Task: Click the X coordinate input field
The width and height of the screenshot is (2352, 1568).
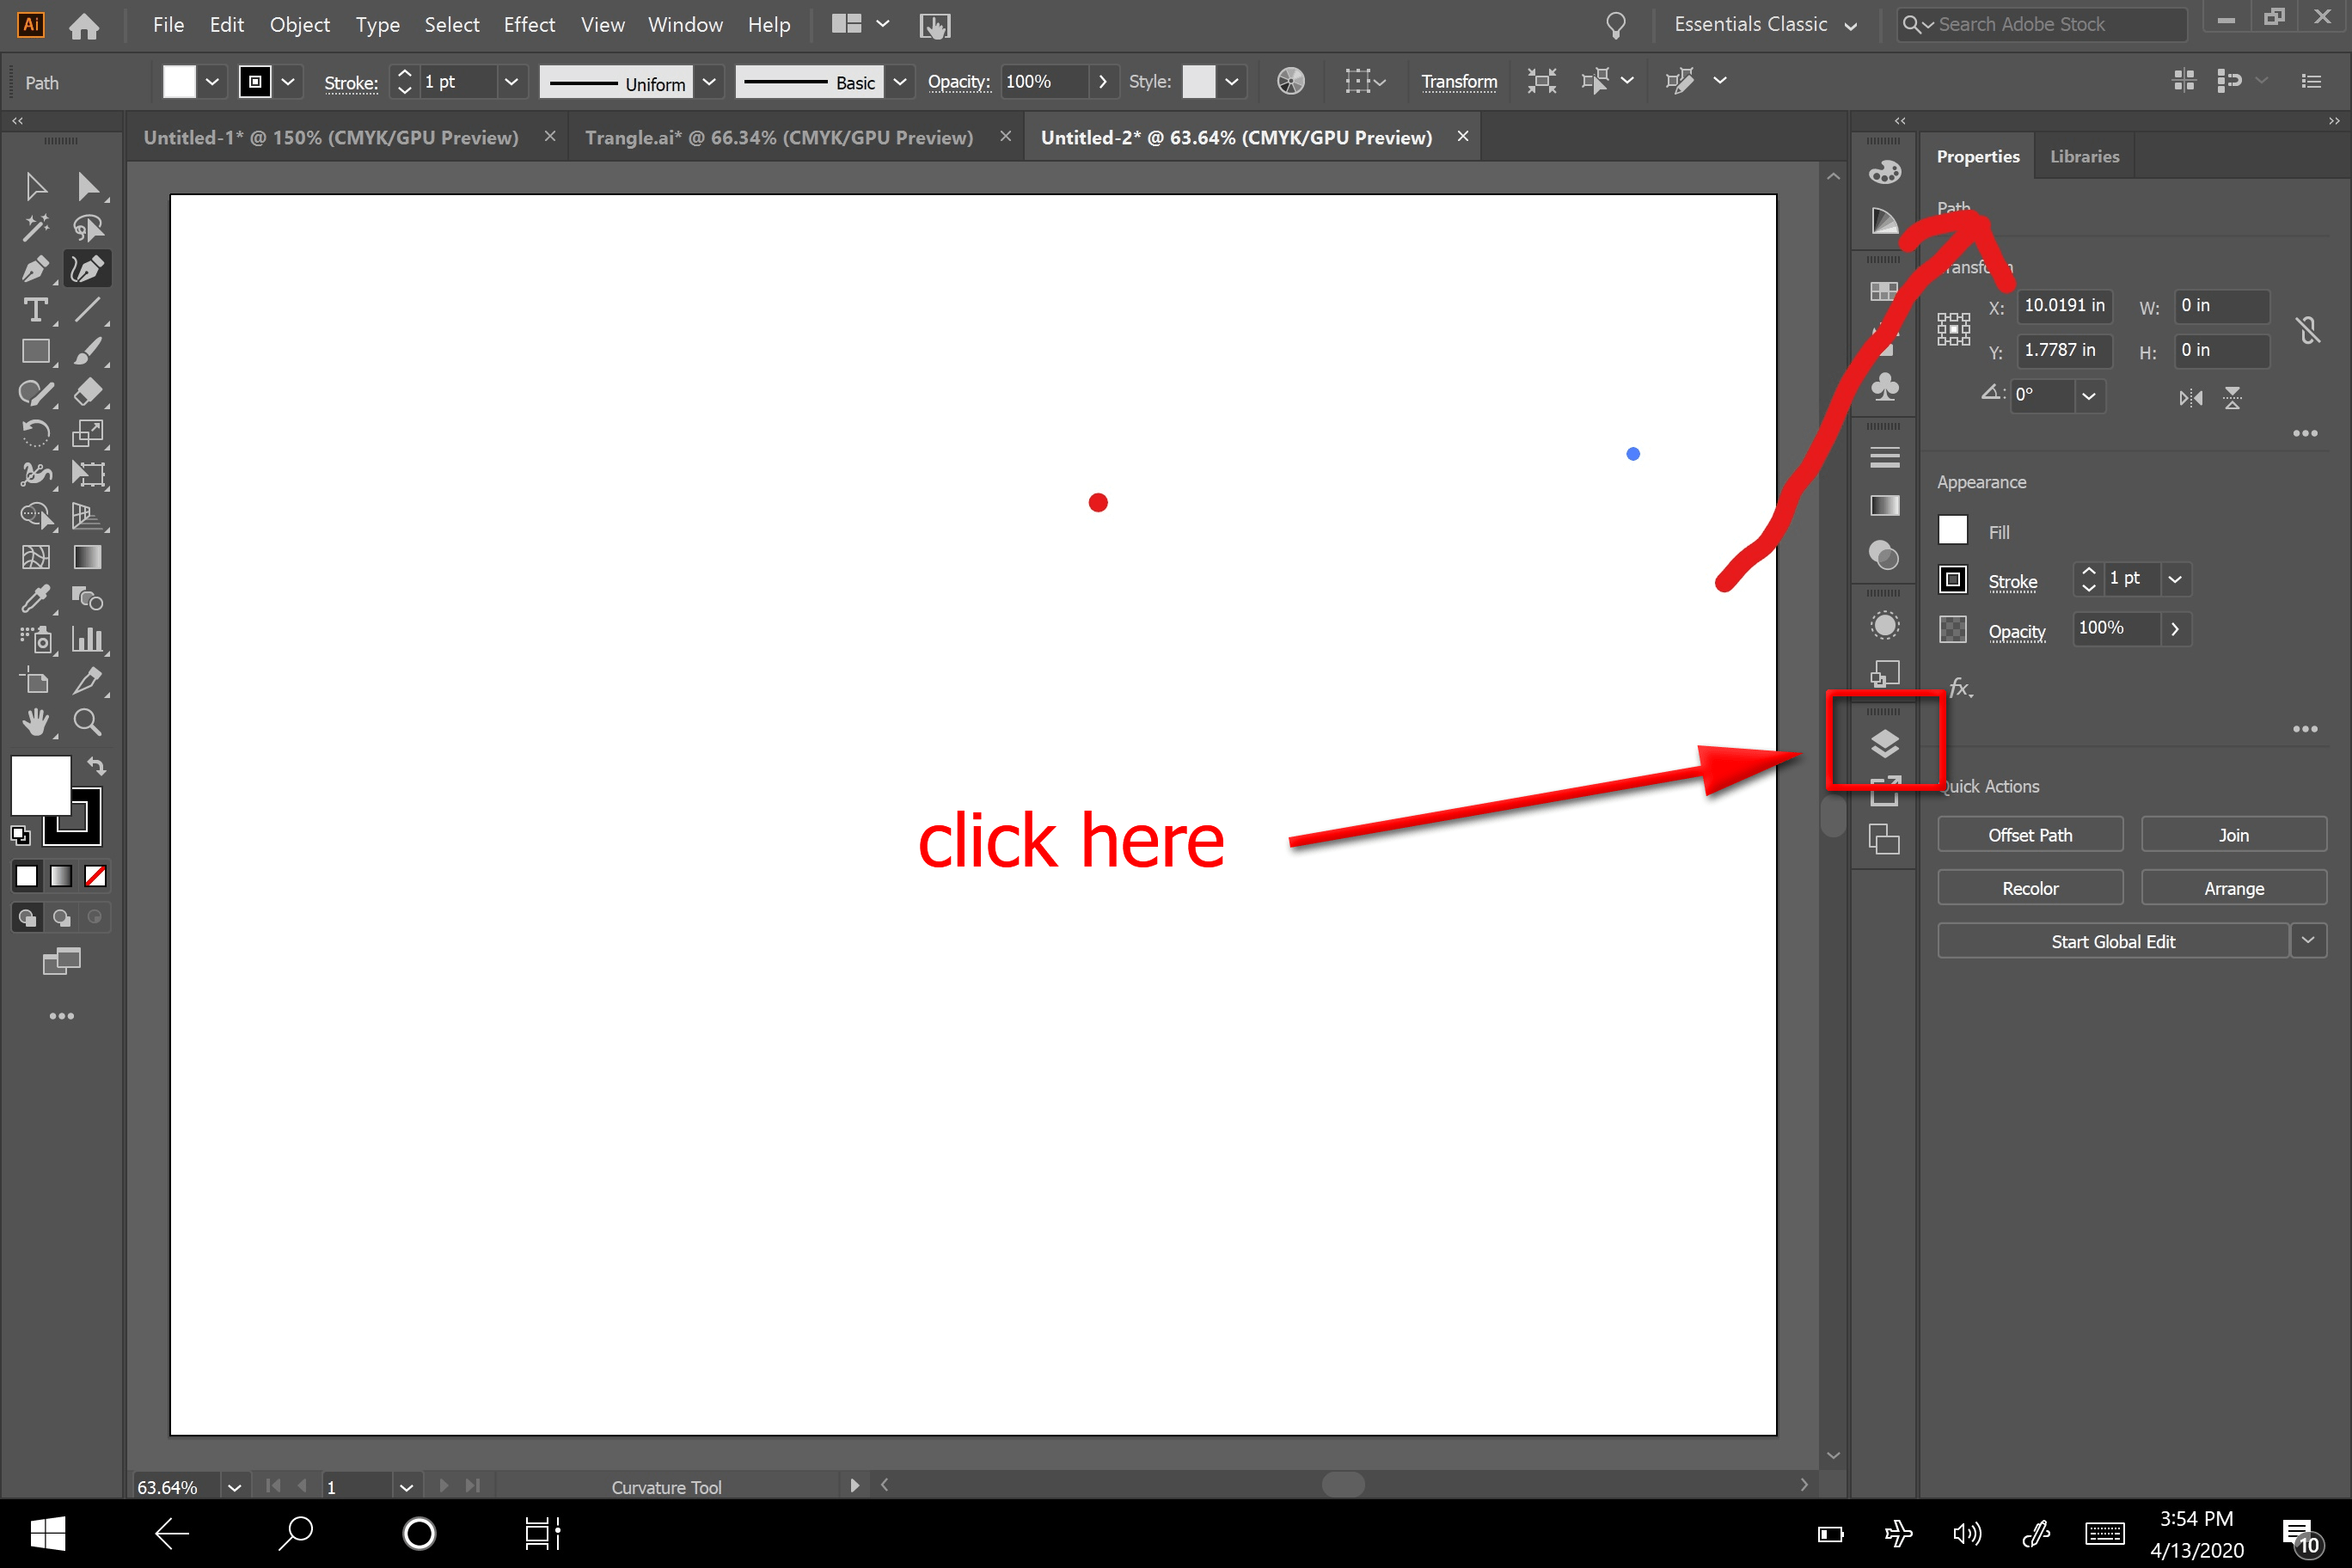Action: (2065, 306)
